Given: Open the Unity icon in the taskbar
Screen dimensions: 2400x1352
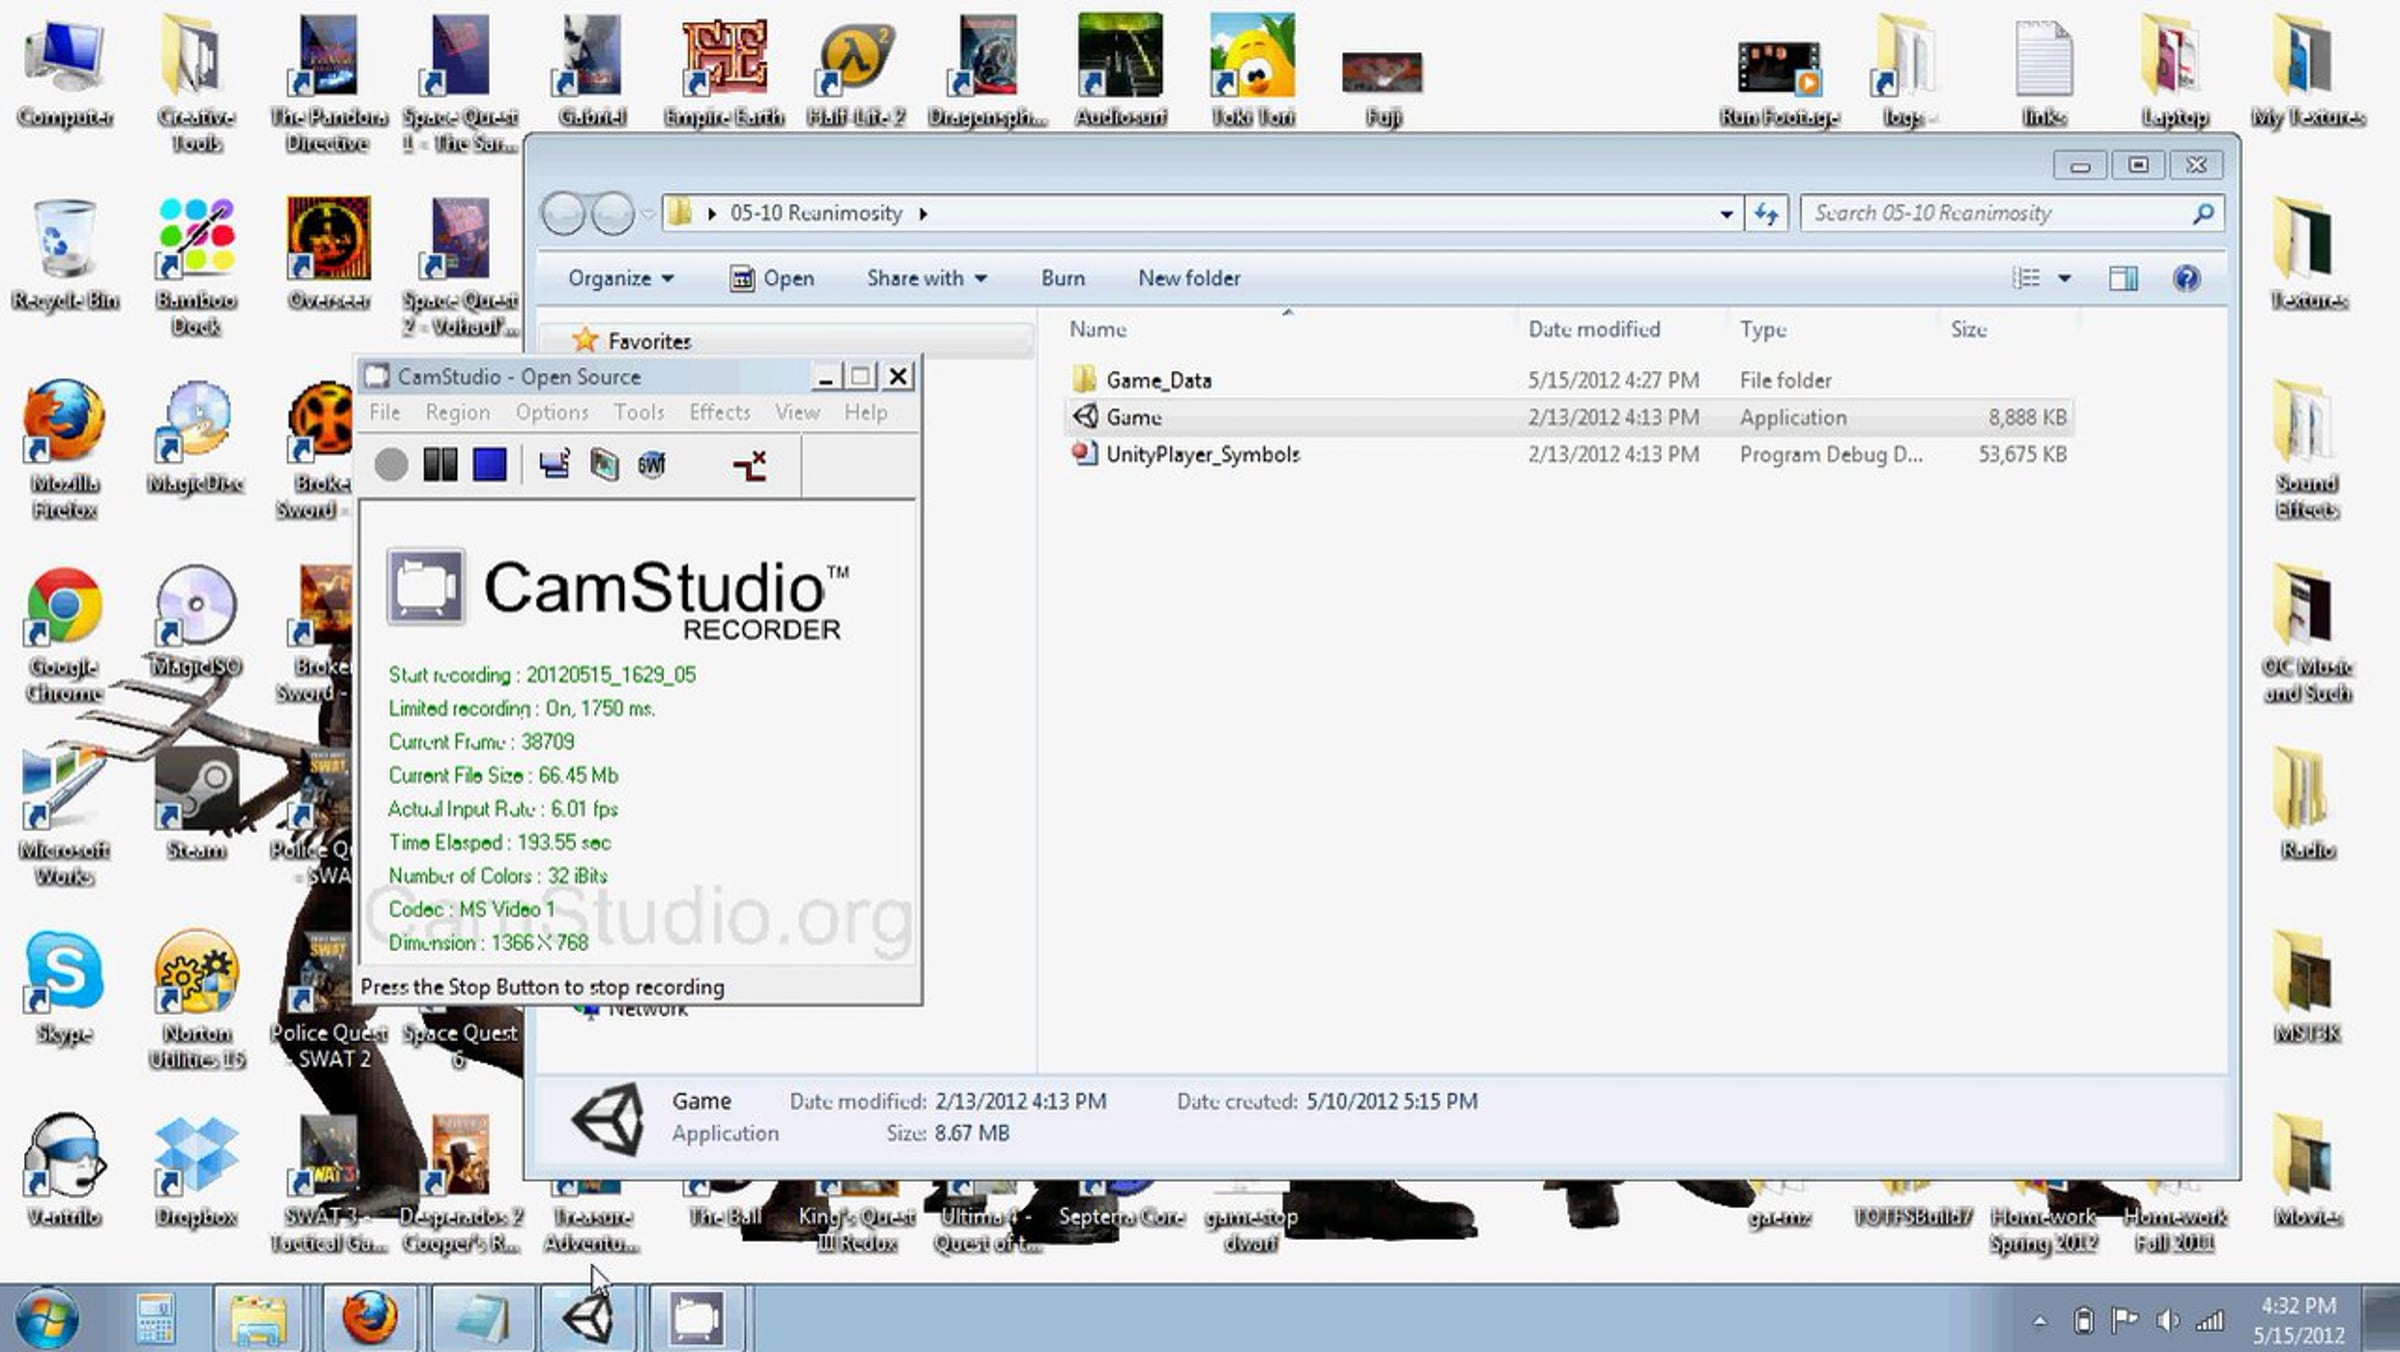Looking at the screenshot, I should click(x=588, y=1318).
